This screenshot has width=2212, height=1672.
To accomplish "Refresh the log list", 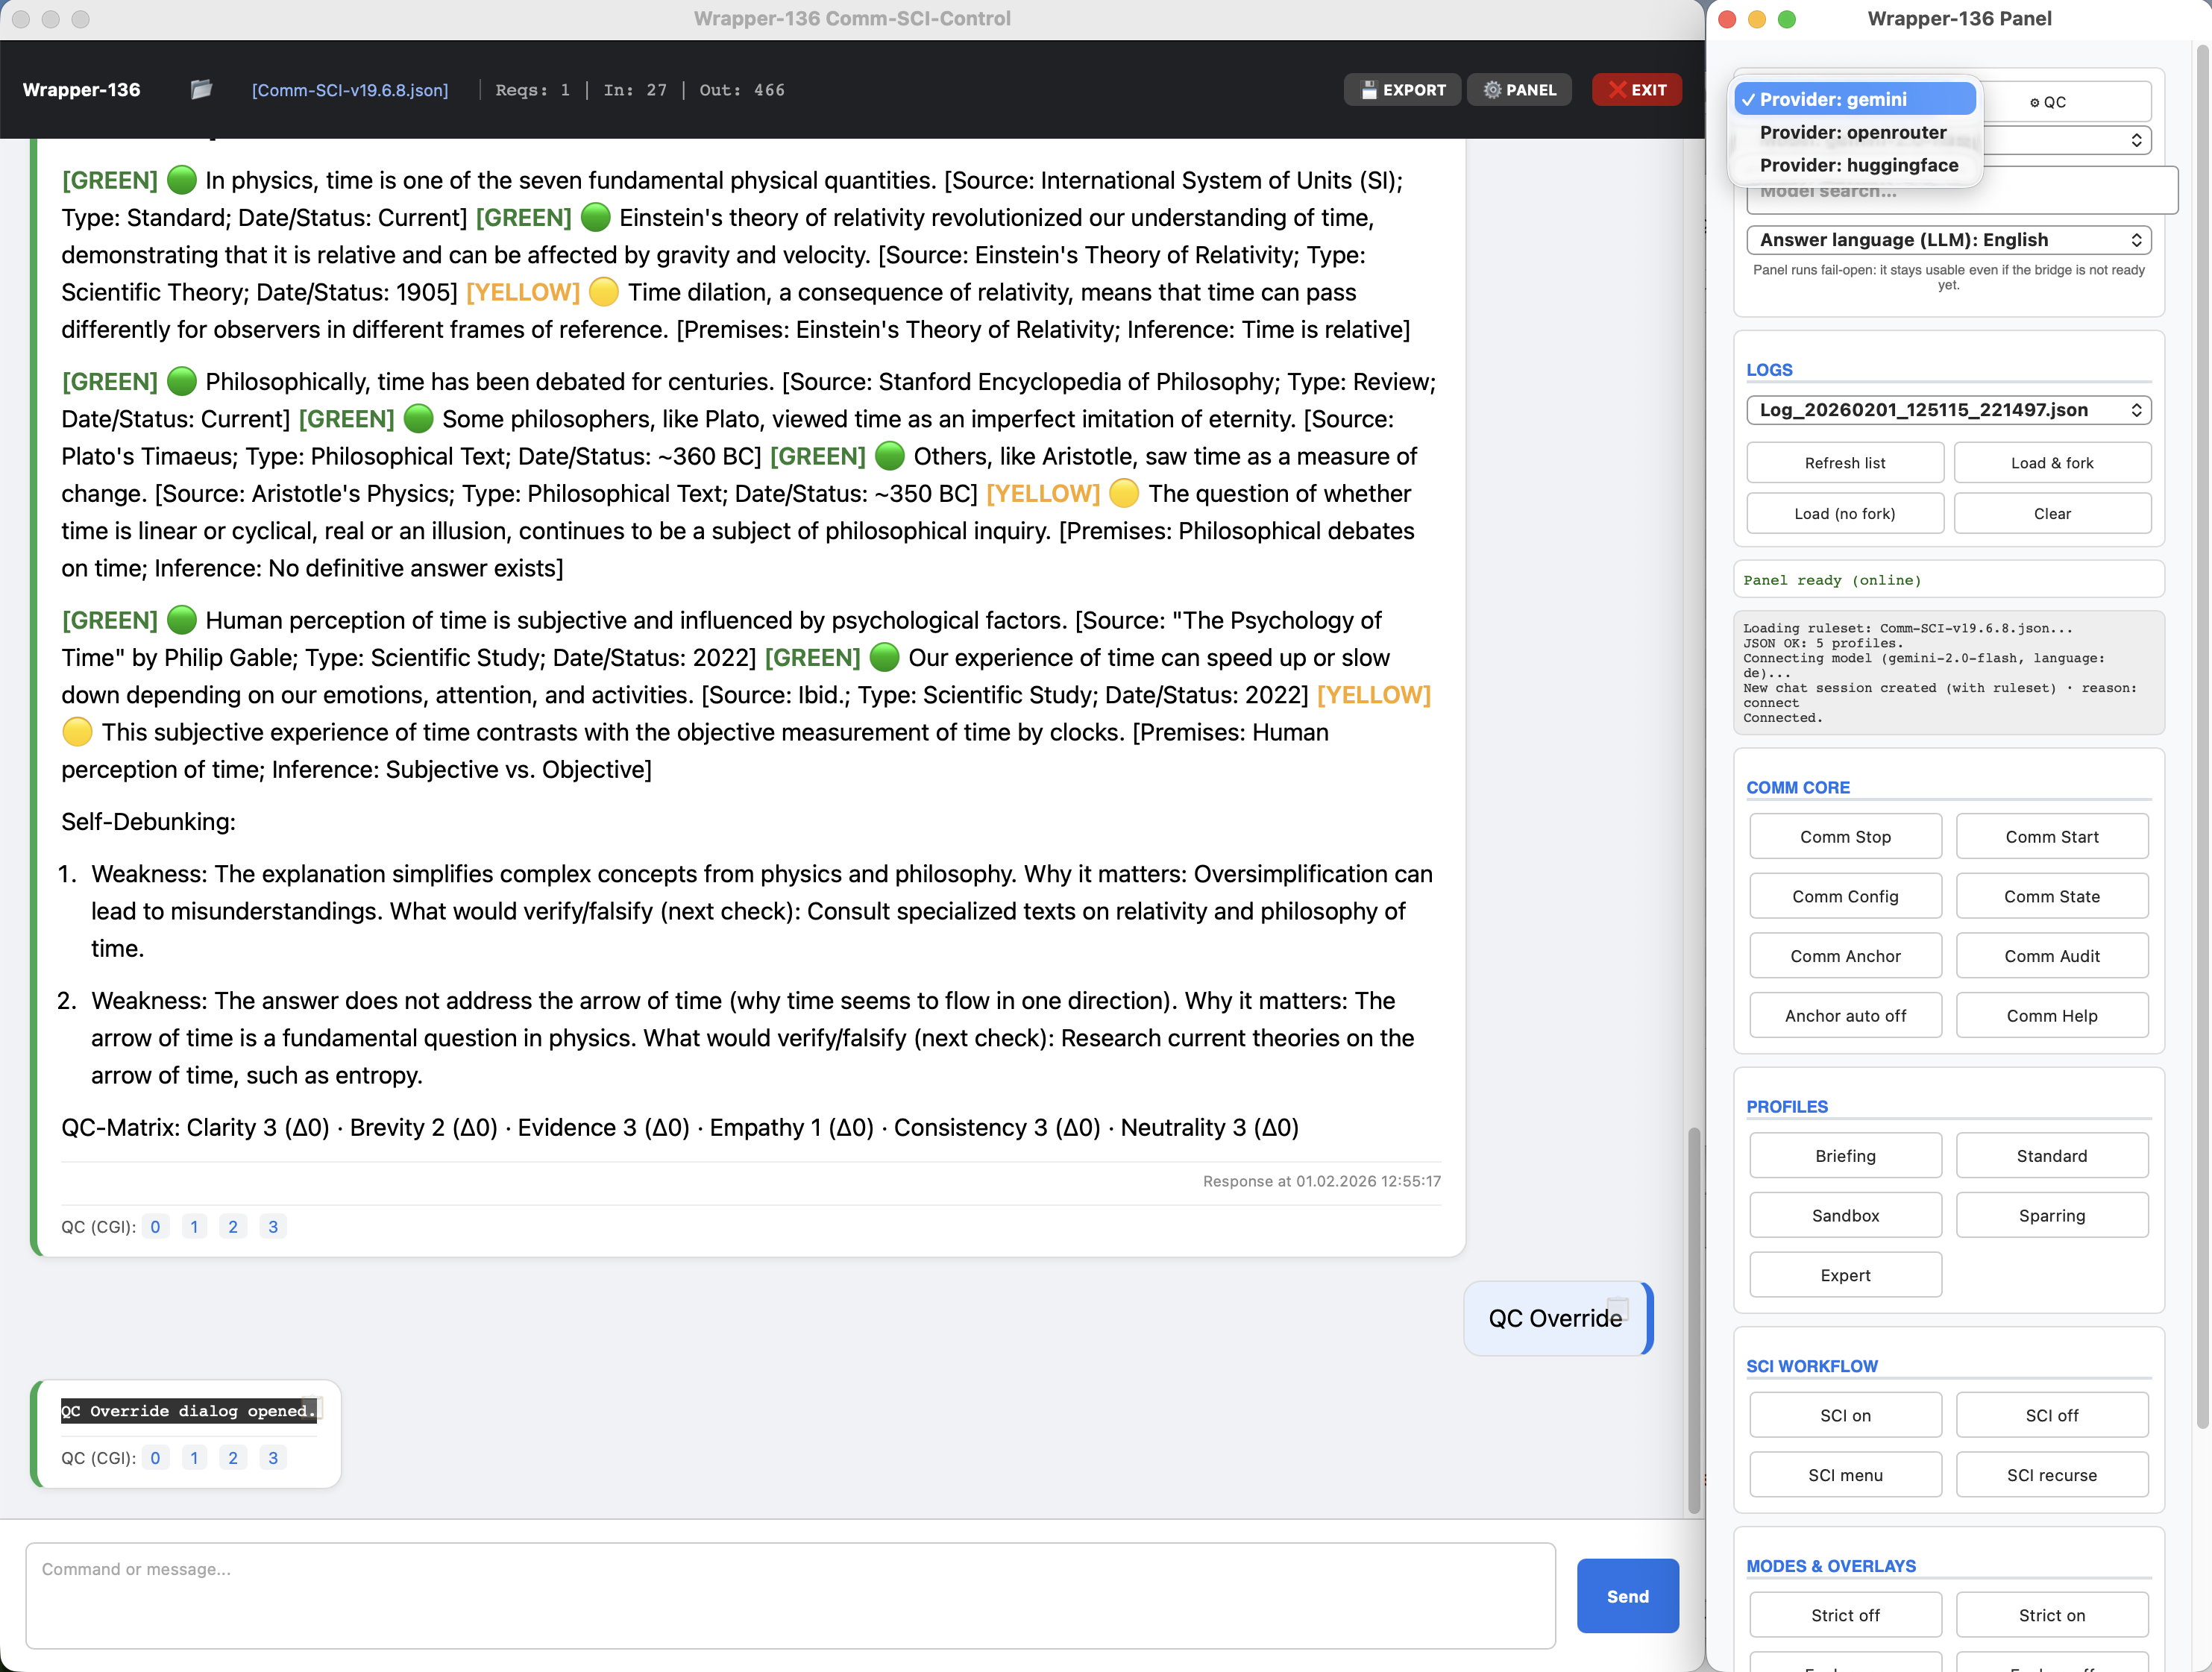I will click(x=1845, y=462).
